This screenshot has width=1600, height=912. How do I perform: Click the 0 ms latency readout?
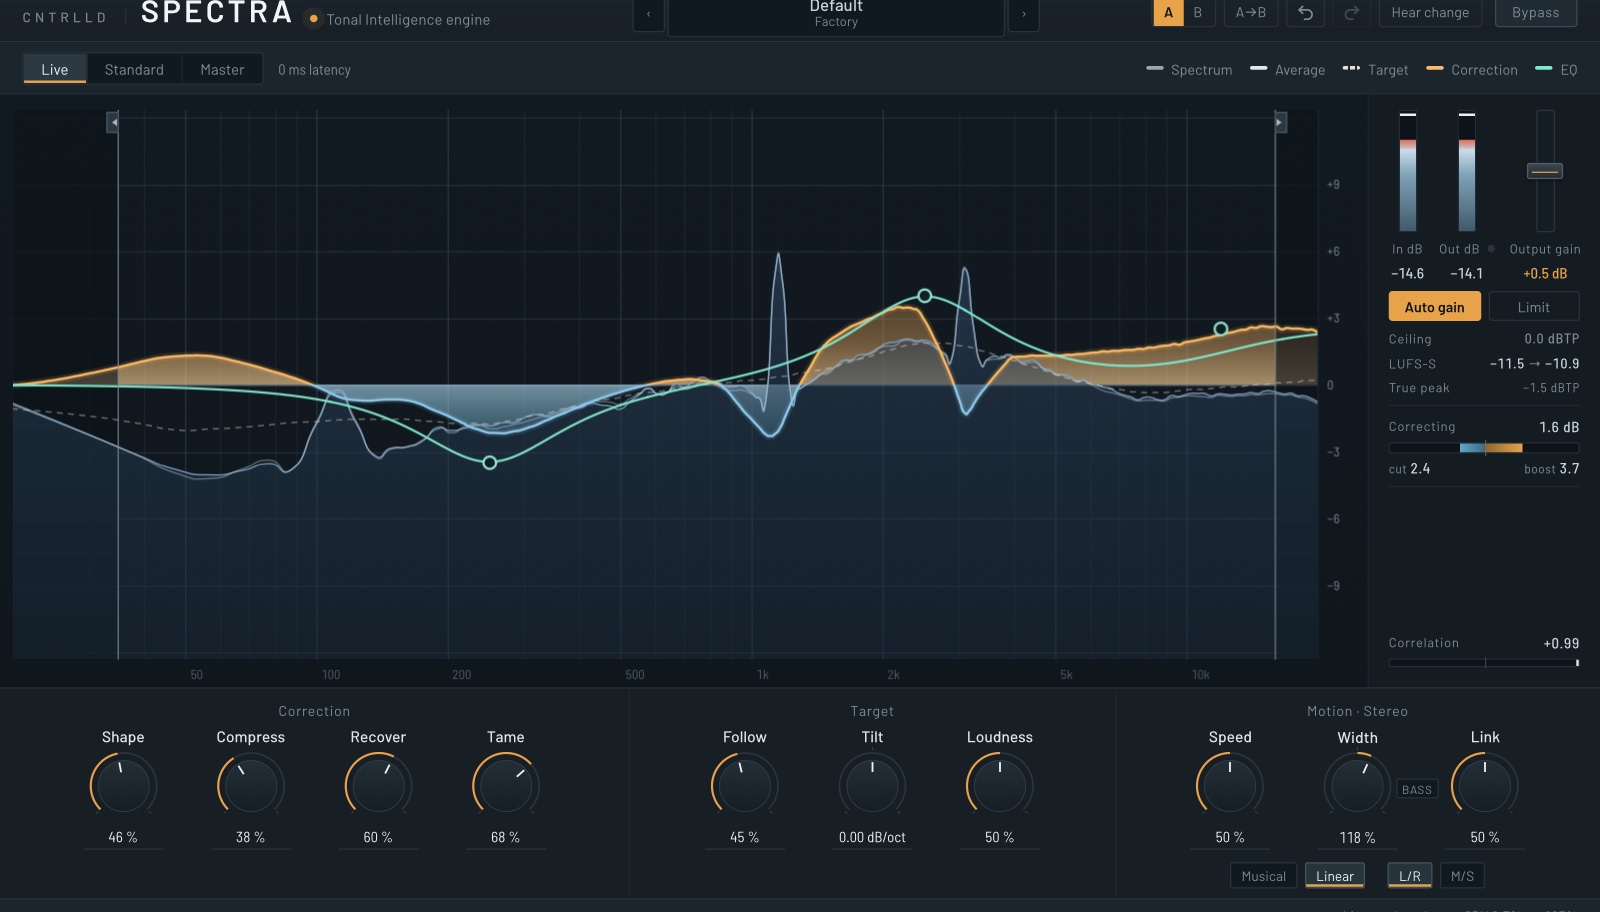(x=314, y=70)
